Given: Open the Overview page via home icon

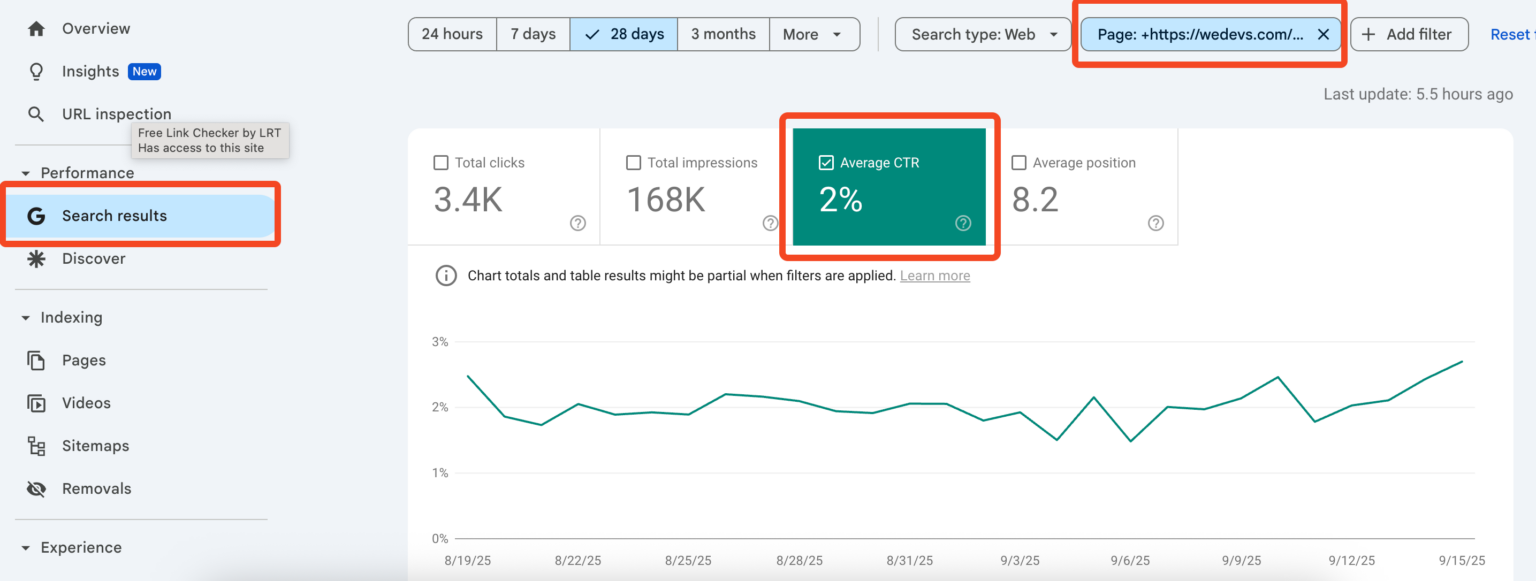Looking at the screenshot, I should click(x=36, y=28).
